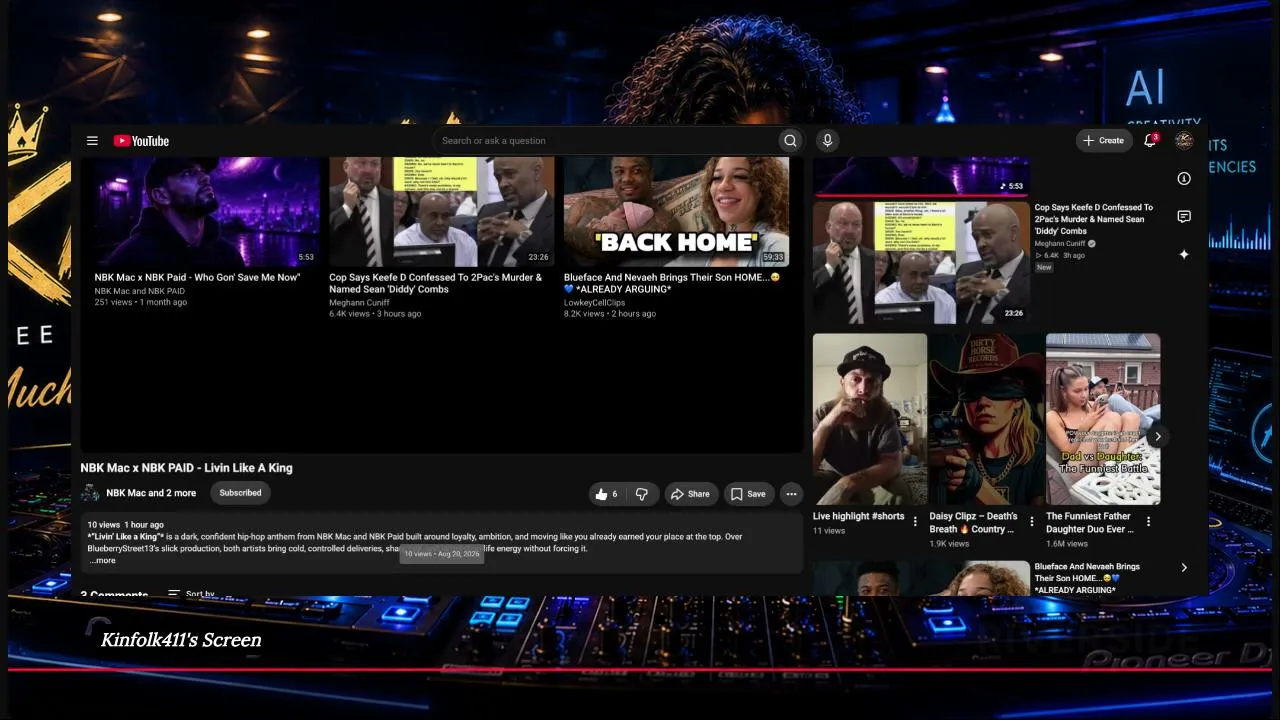1280x720 pixels.
Task: Open the 'Blueface And Nevaeh Brings Their Son HOME' title above LowkeyCellClips
Action: (671, 284)
